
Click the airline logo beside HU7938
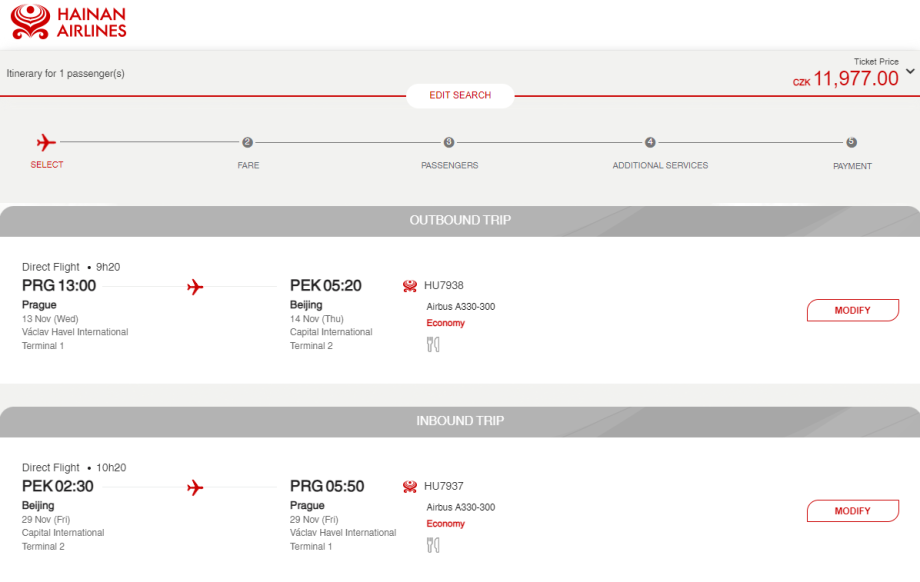(x=410, y=286)
